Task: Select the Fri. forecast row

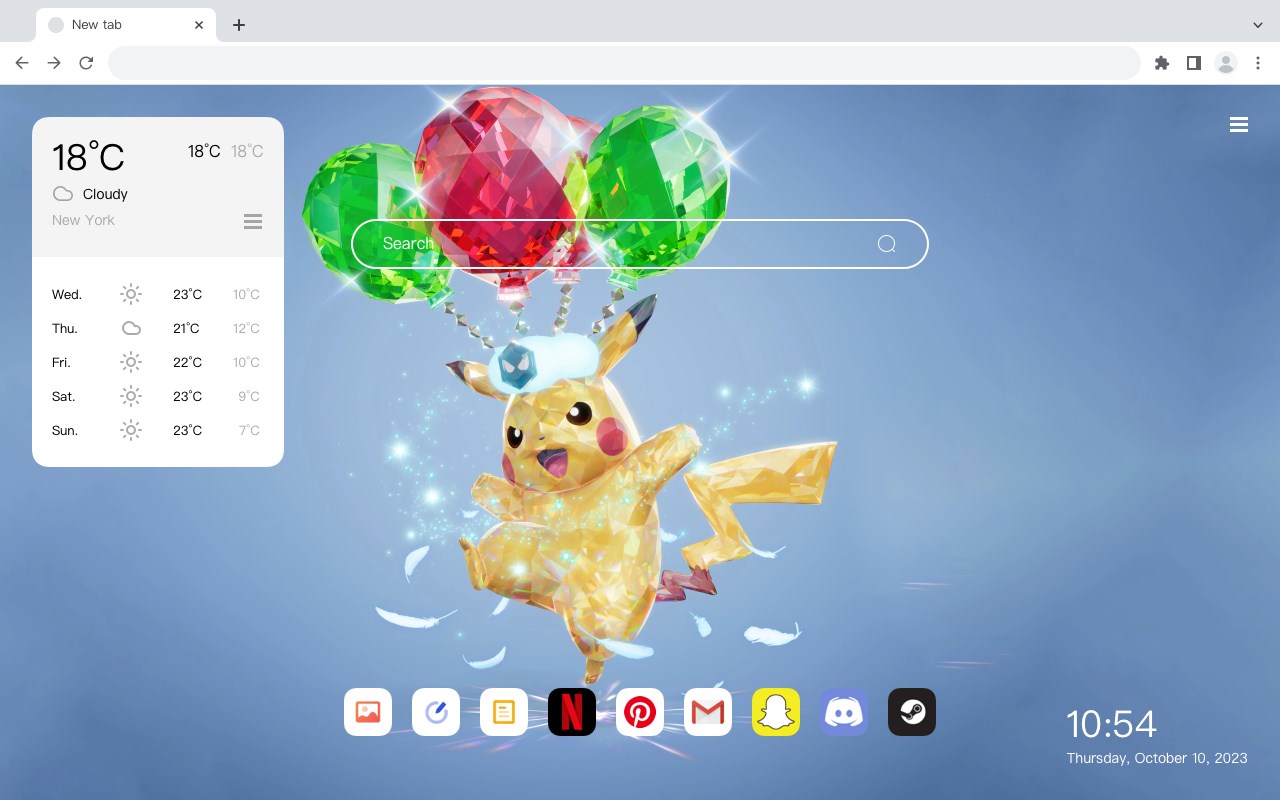Action: [158, 362]
